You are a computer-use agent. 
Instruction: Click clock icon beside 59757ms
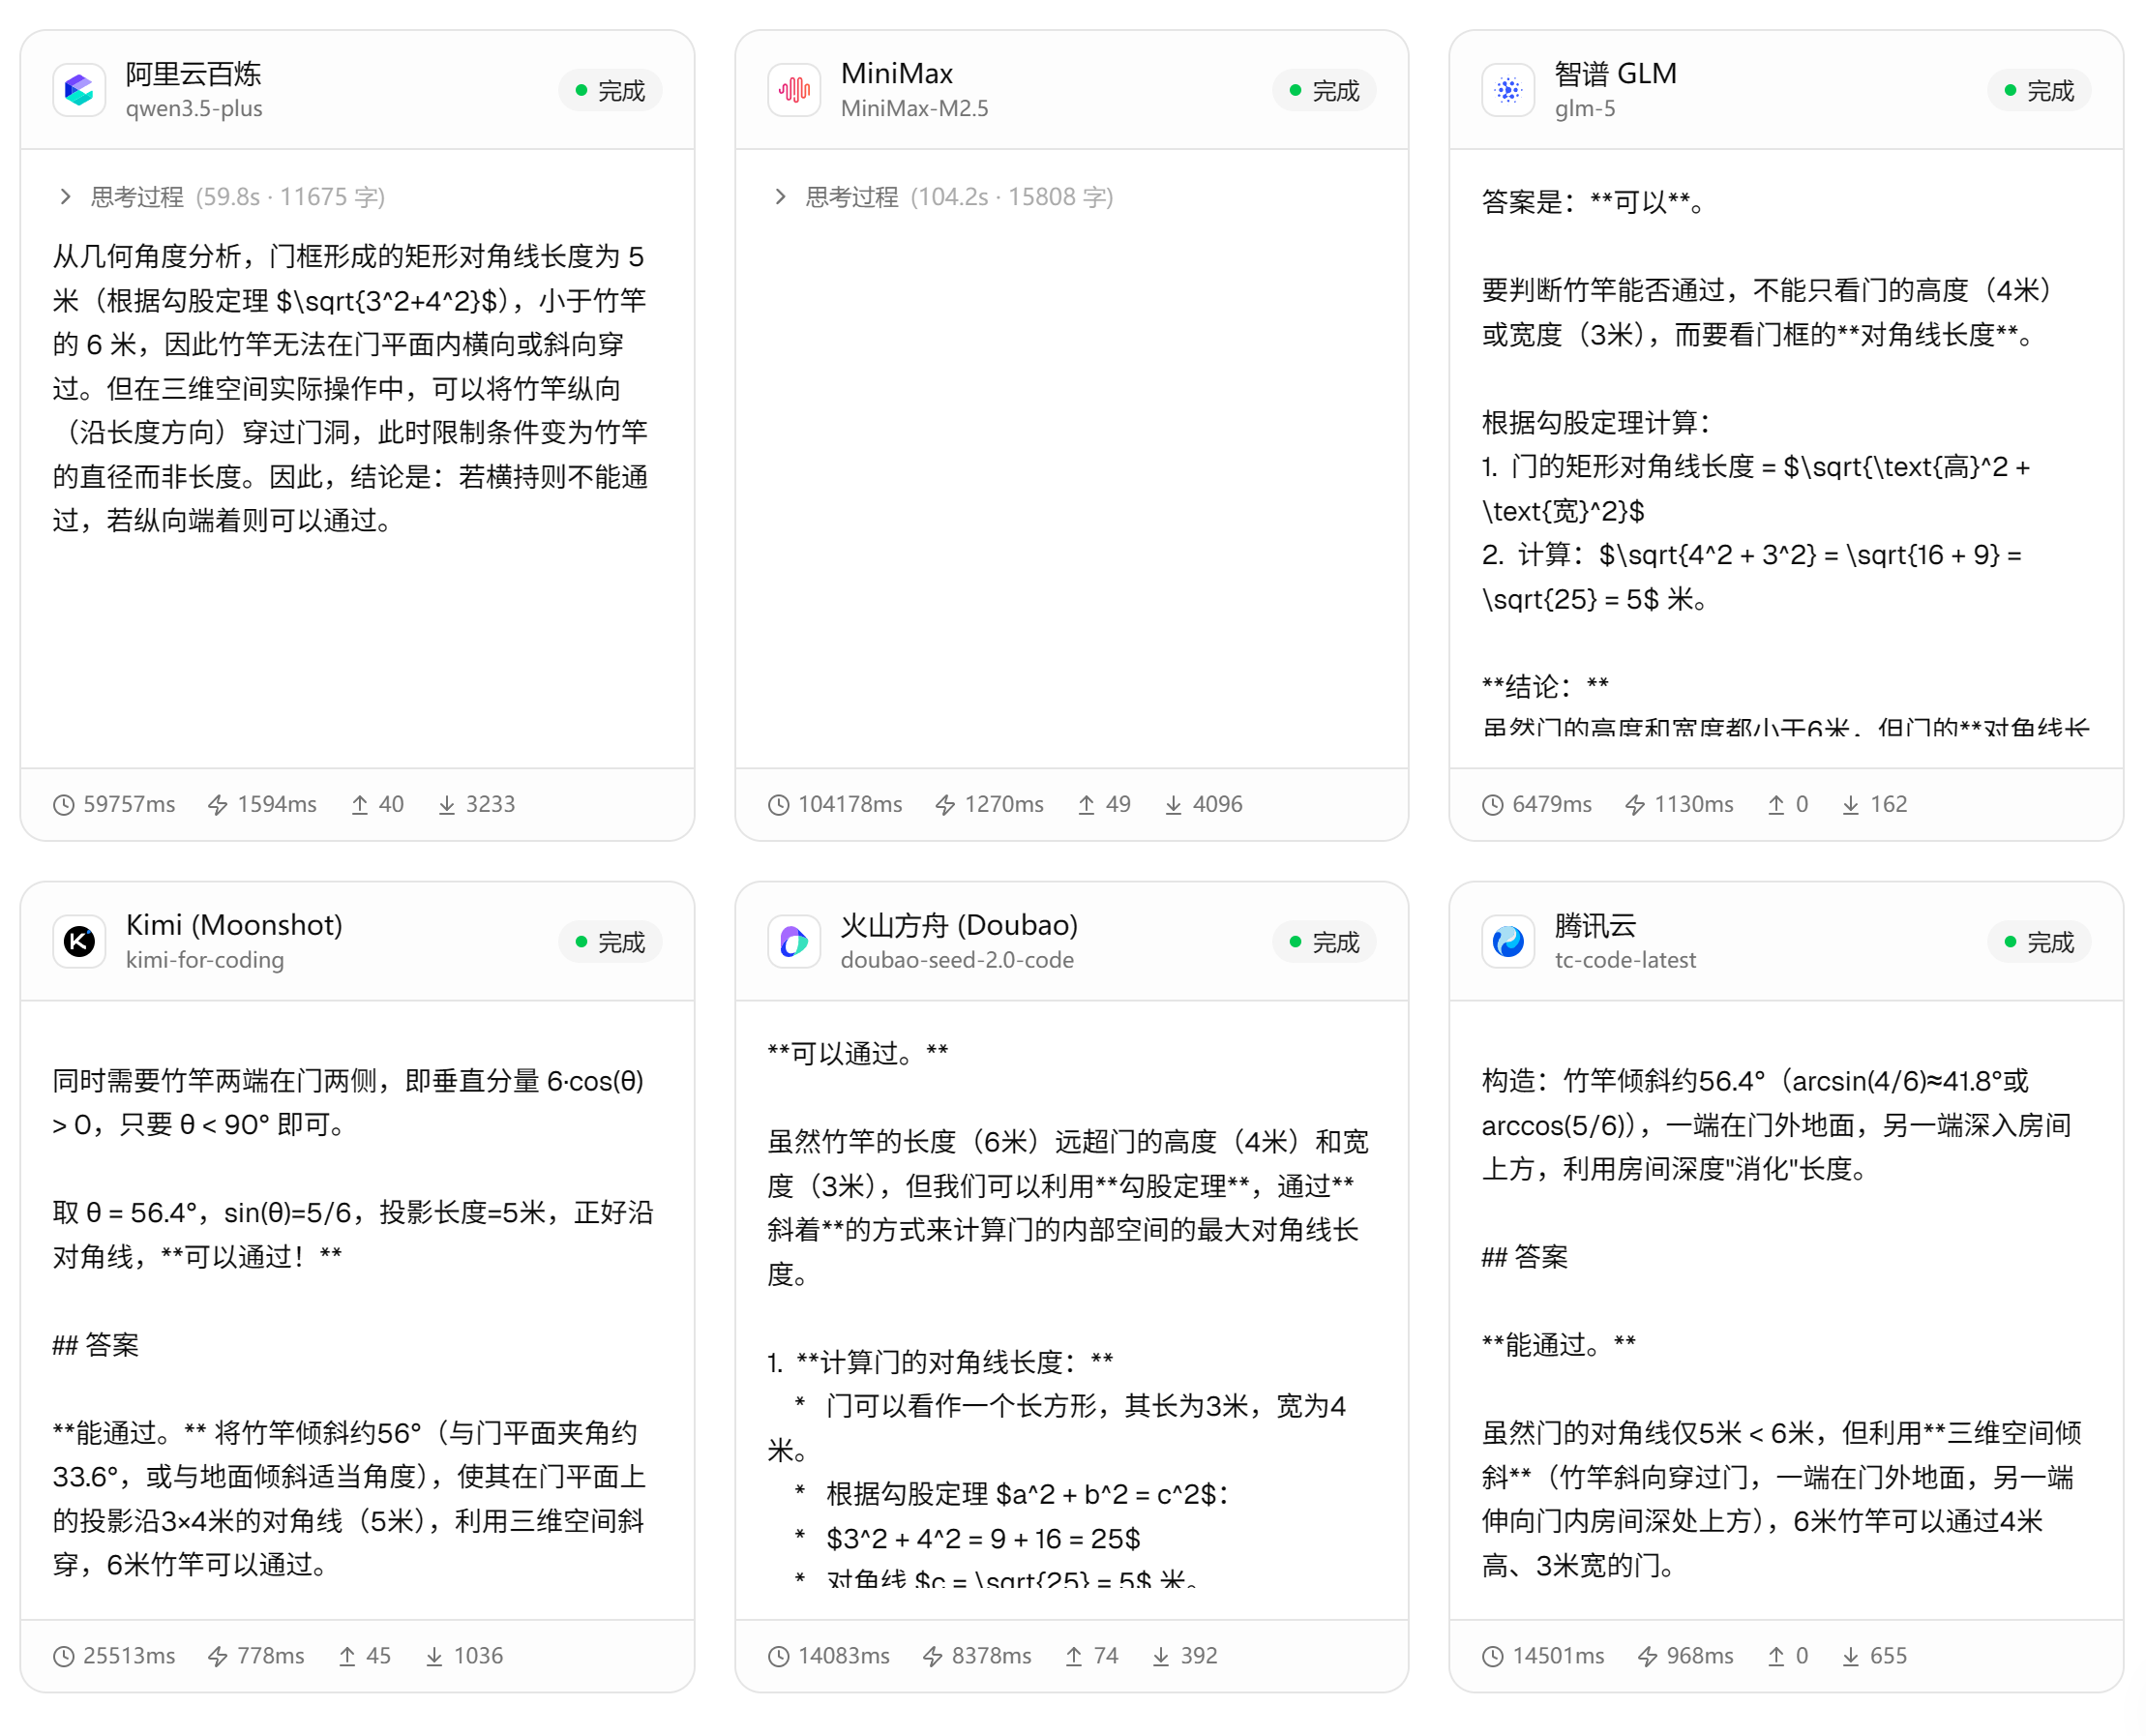pos(64,805)
